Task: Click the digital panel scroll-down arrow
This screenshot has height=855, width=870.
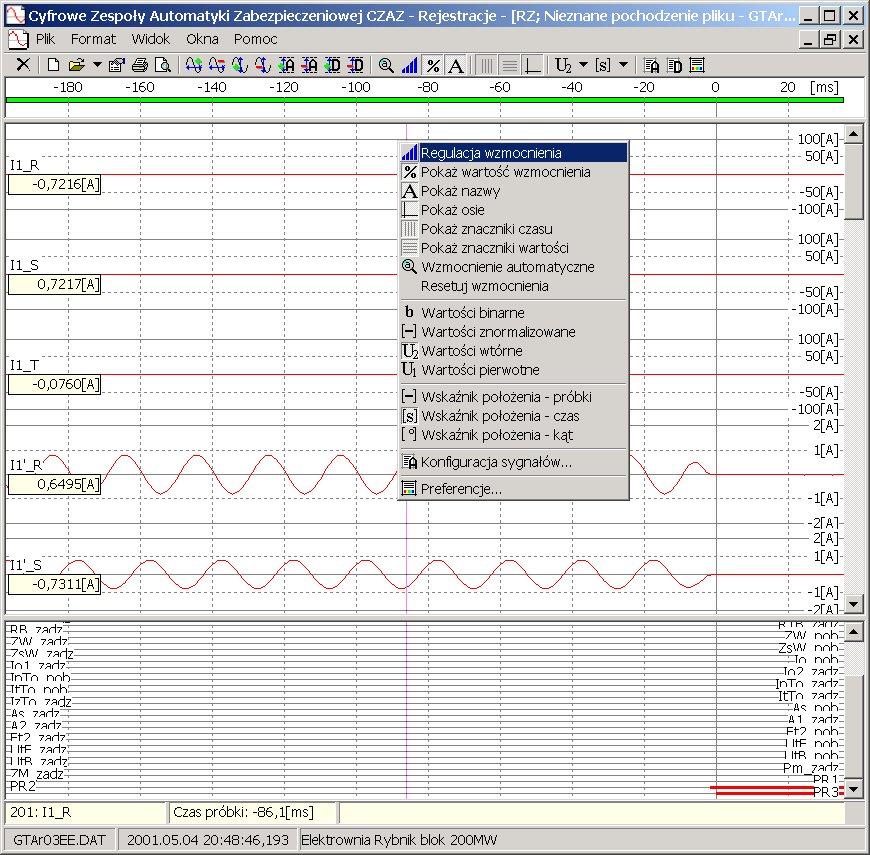Action: click(853, 788)
